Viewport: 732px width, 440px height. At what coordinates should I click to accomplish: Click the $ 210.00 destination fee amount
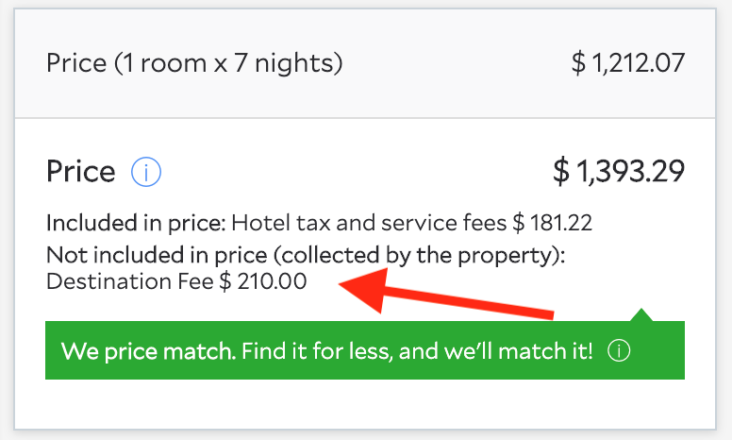point(263,282)
